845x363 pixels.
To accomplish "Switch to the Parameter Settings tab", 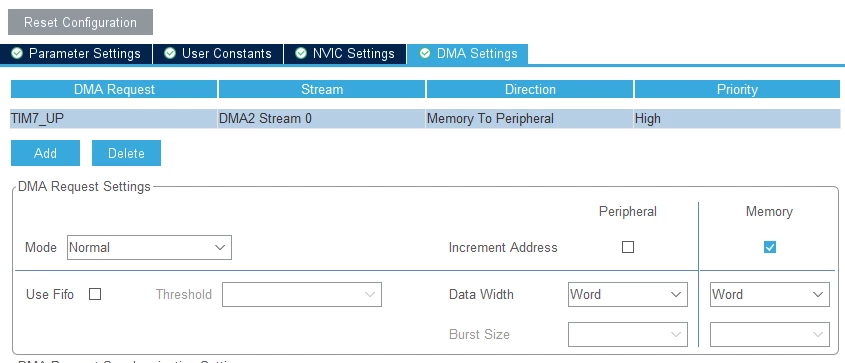I will [x=76, y=53].
